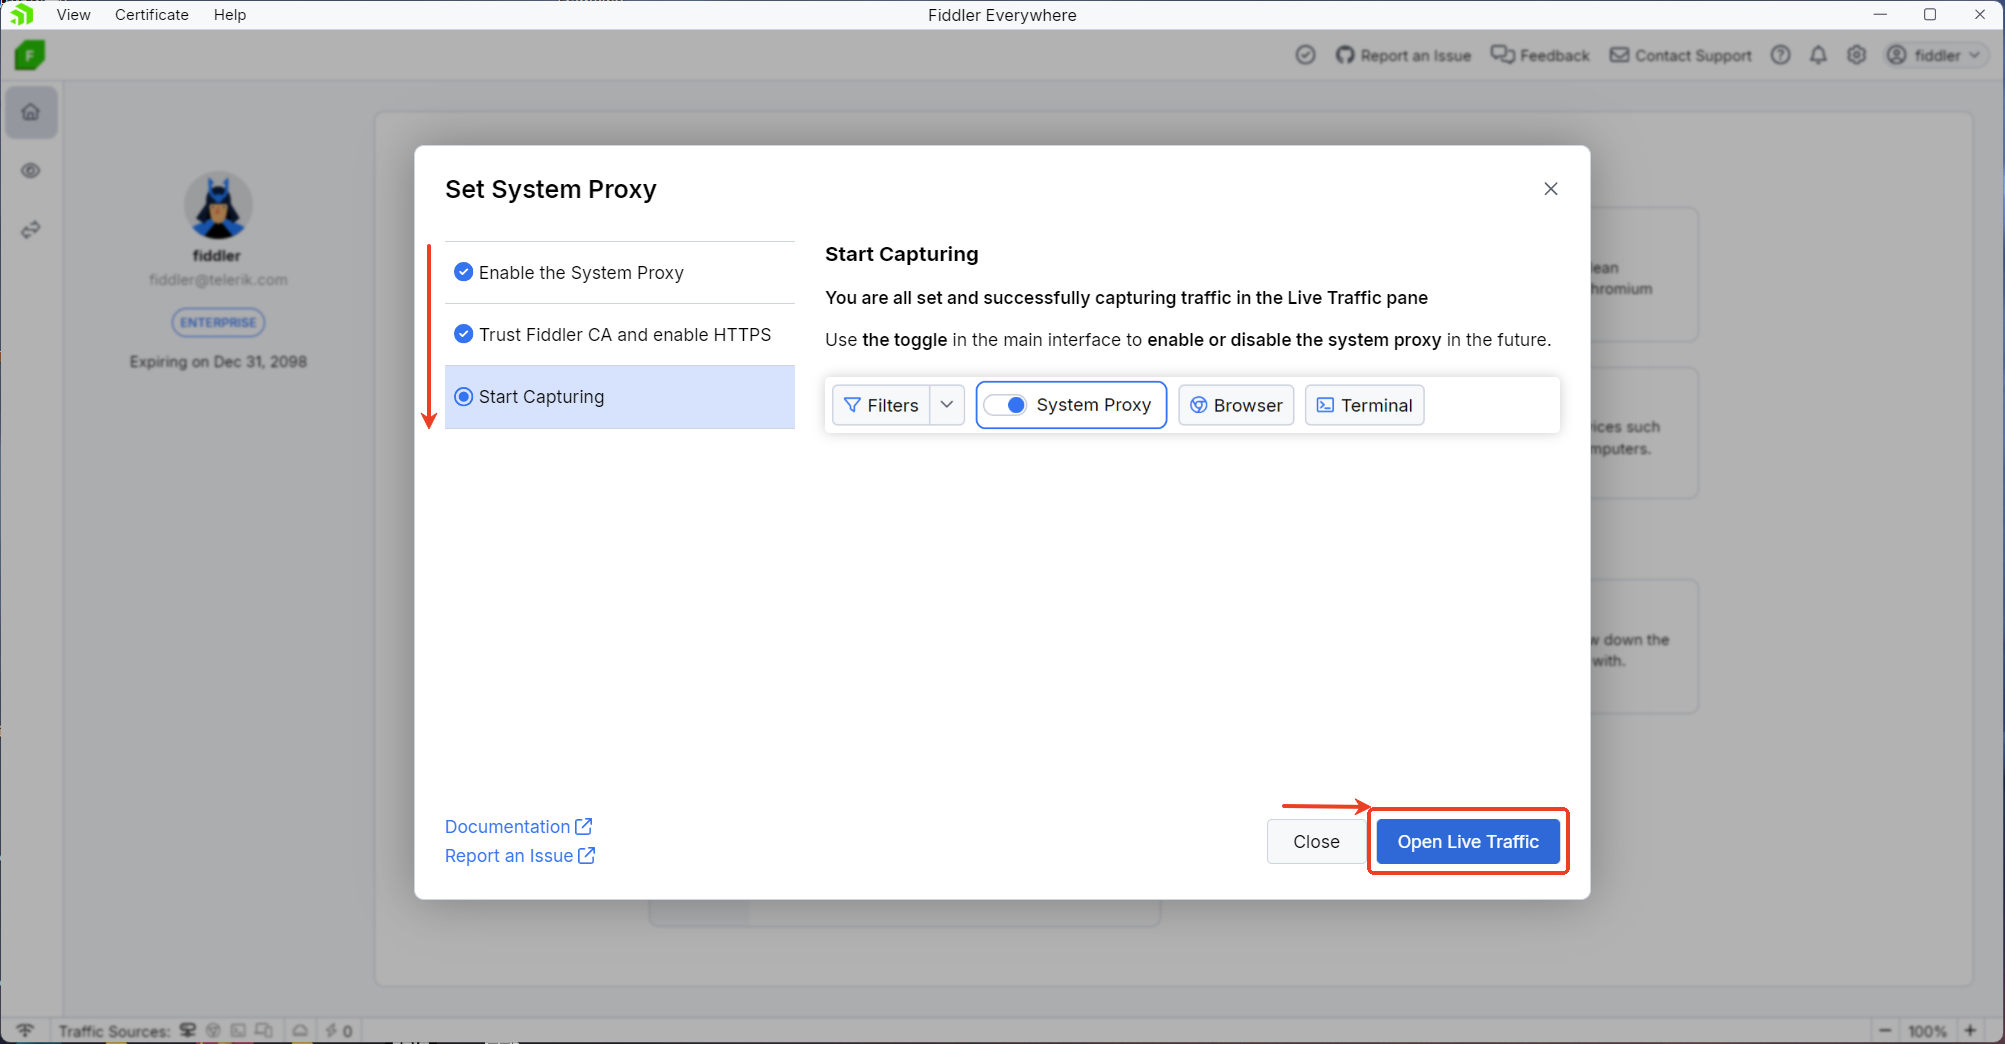Click the system proxy traffic source icon
Screen dimensions: 2005x1044
[188, 1030]
